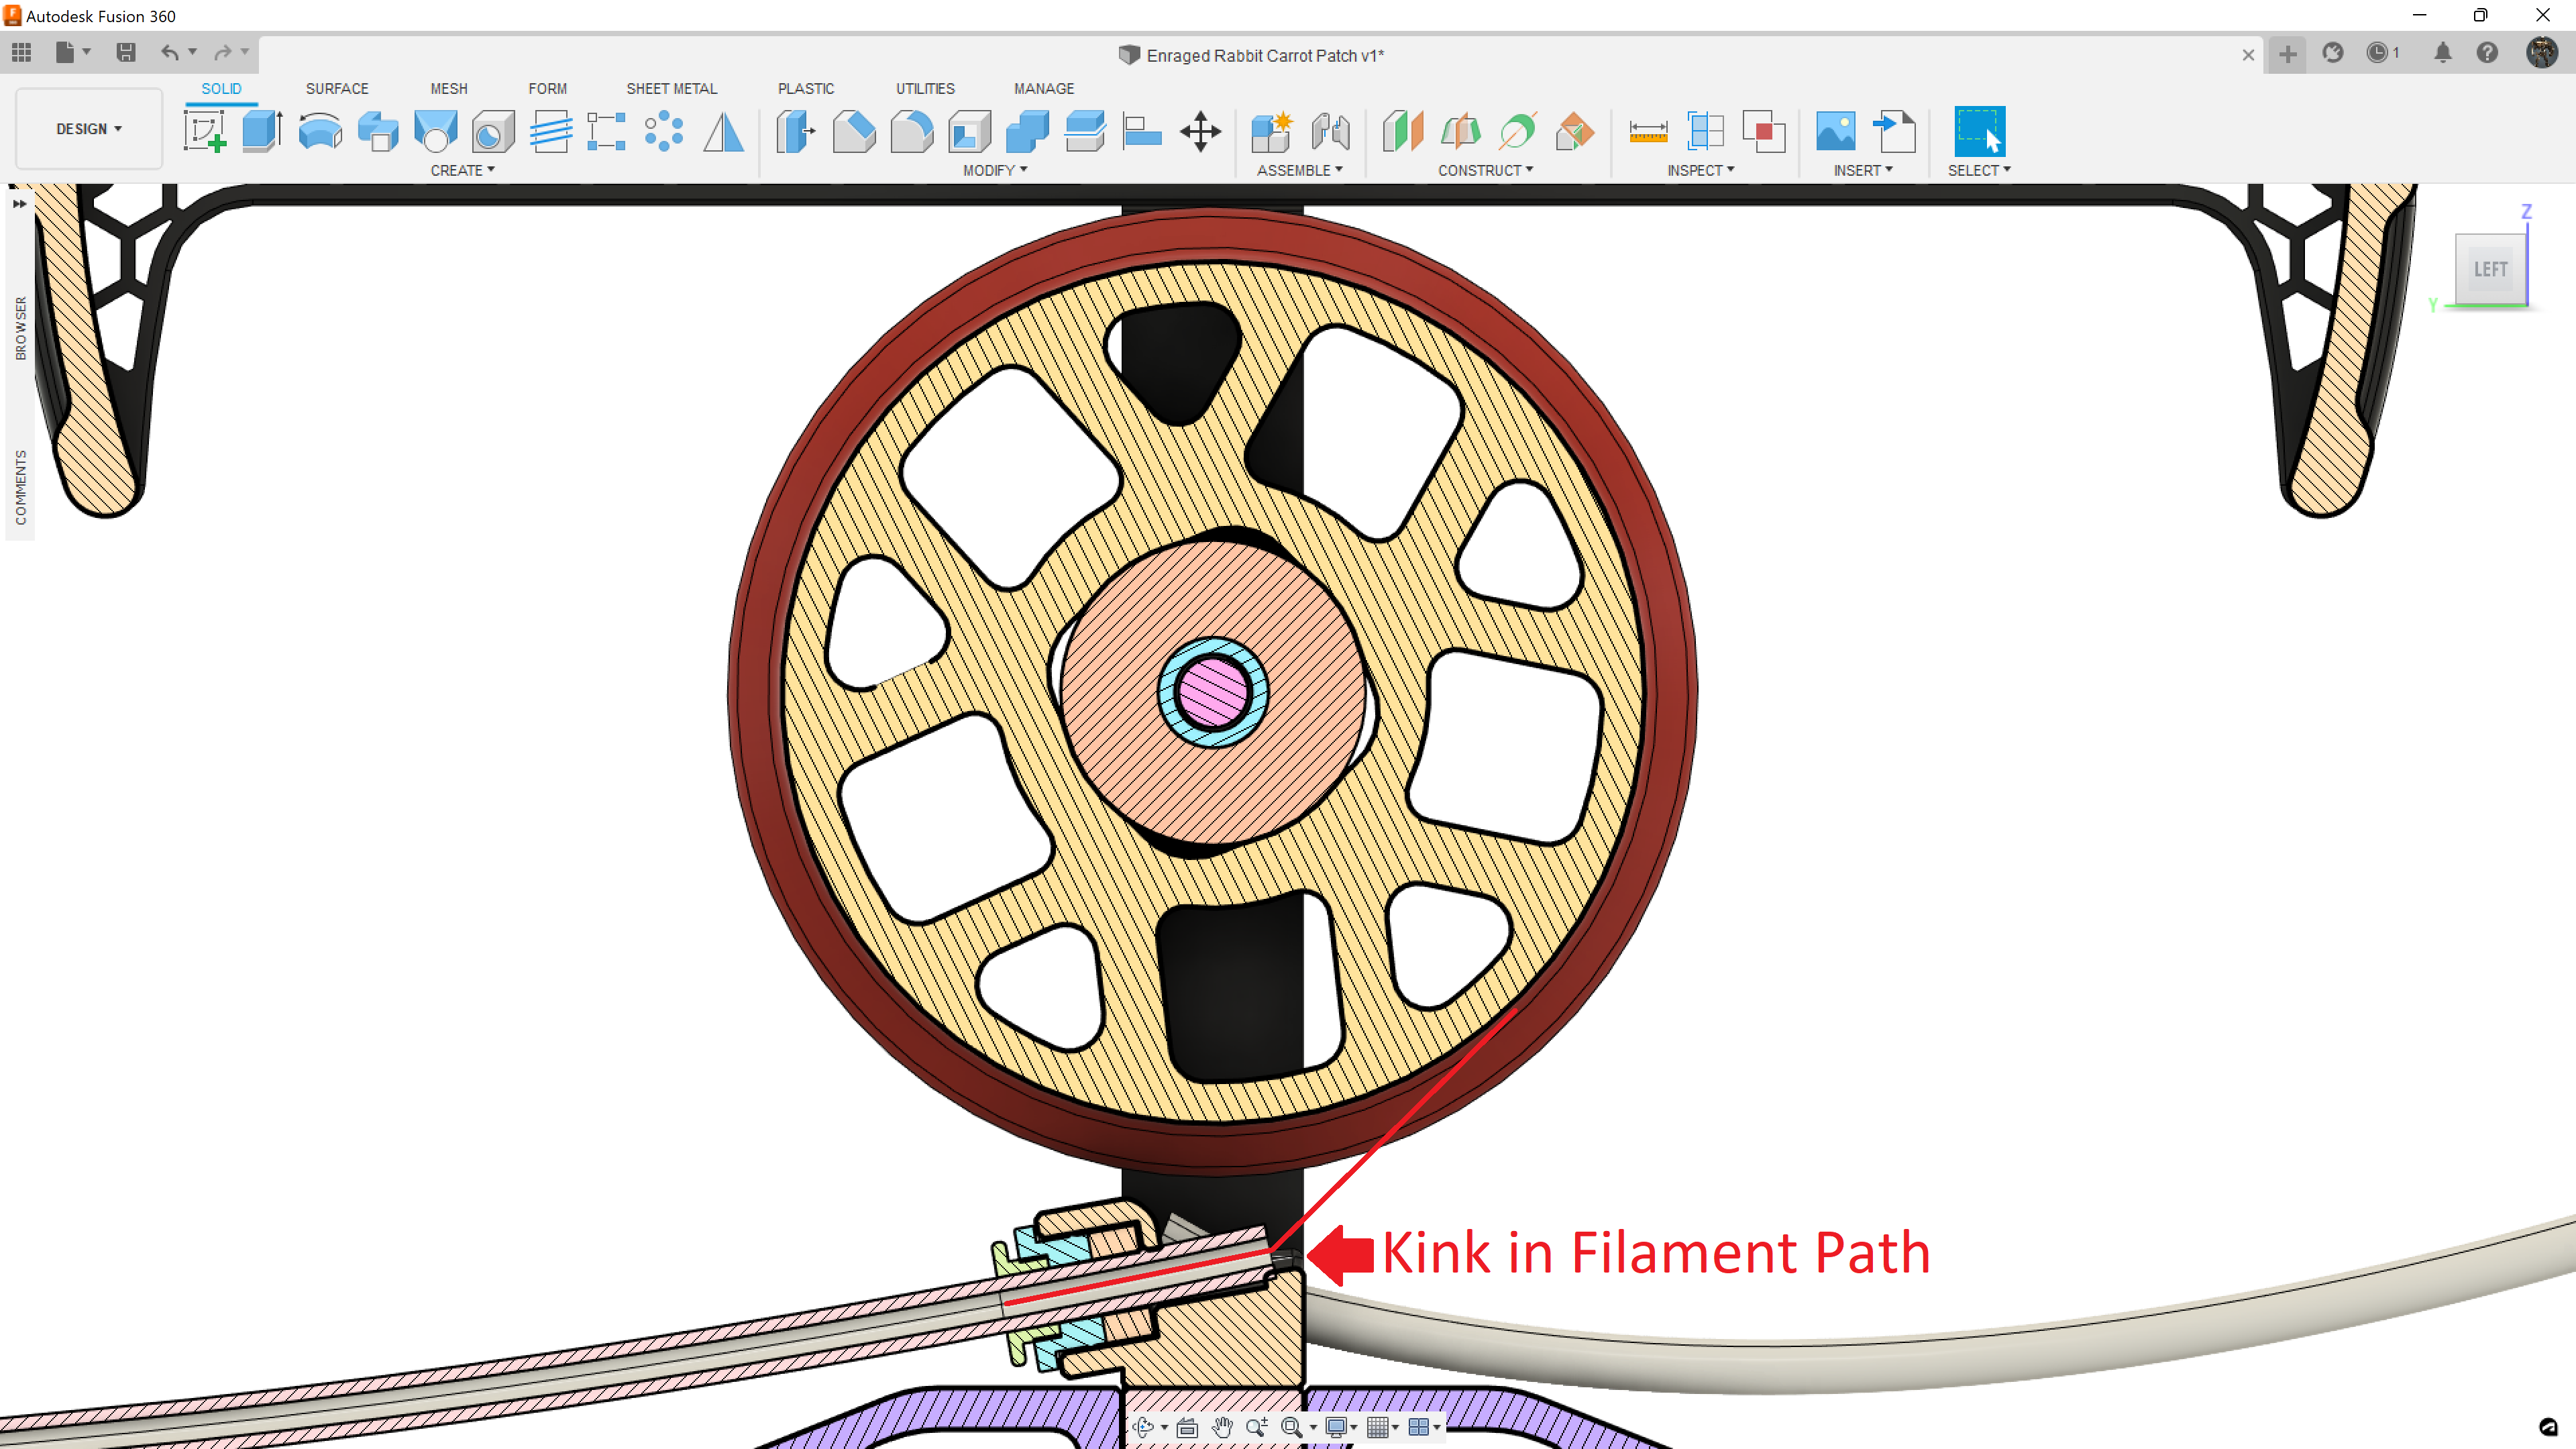The image size is (2576, 1449).
Task: Select the Mirror tool
Action: click(723, 131)
